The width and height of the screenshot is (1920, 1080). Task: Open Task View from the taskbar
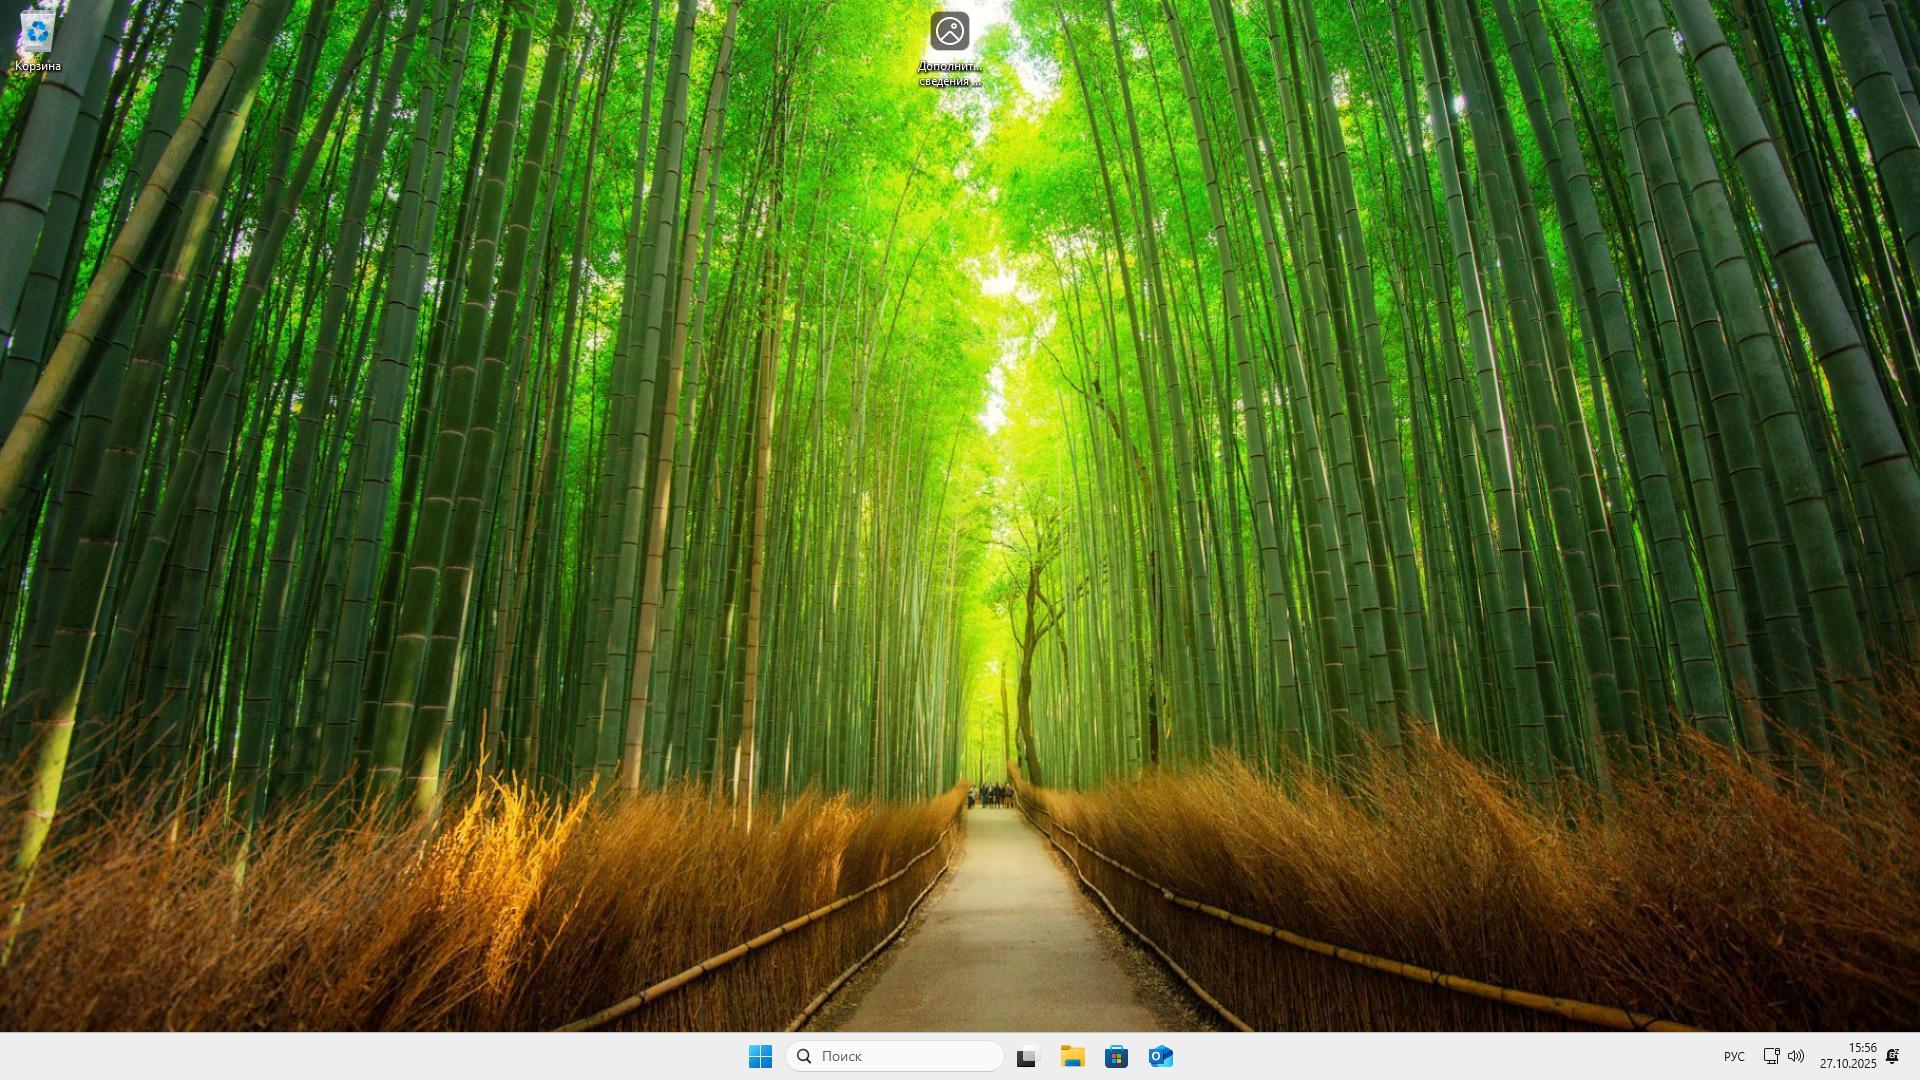click(x=1028, y=1056)
